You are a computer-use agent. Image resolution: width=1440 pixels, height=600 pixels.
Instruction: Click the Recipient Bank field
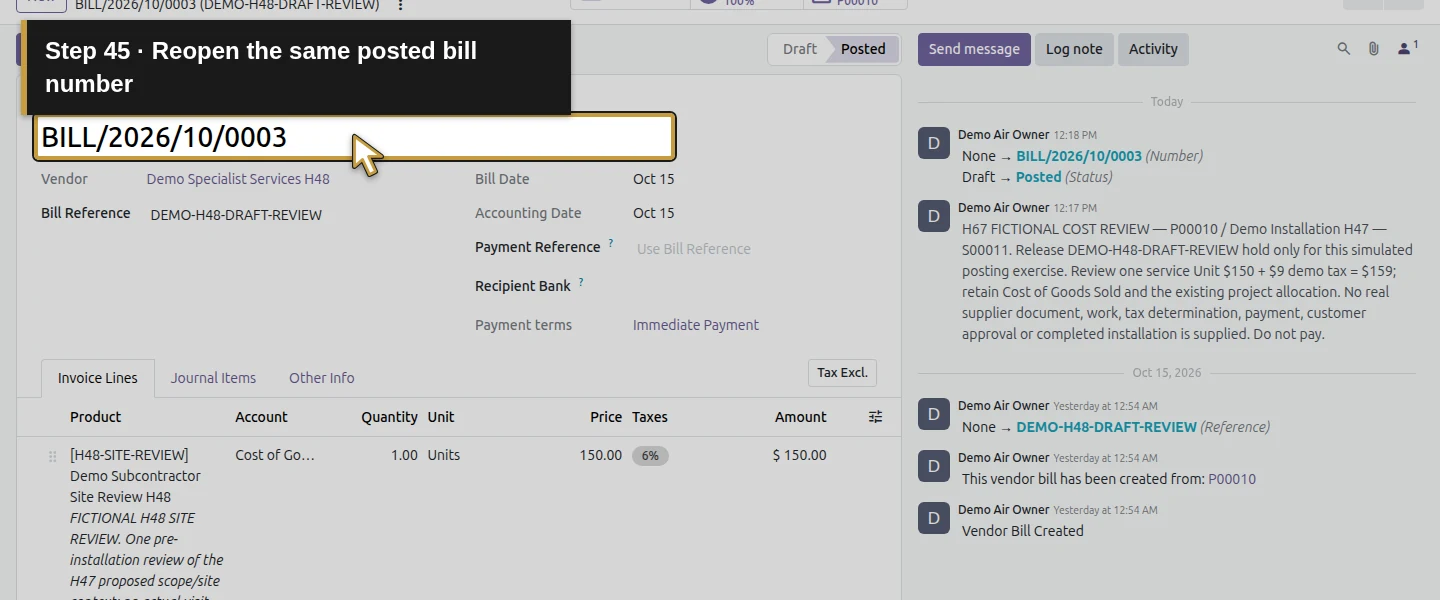click(754, 286)
